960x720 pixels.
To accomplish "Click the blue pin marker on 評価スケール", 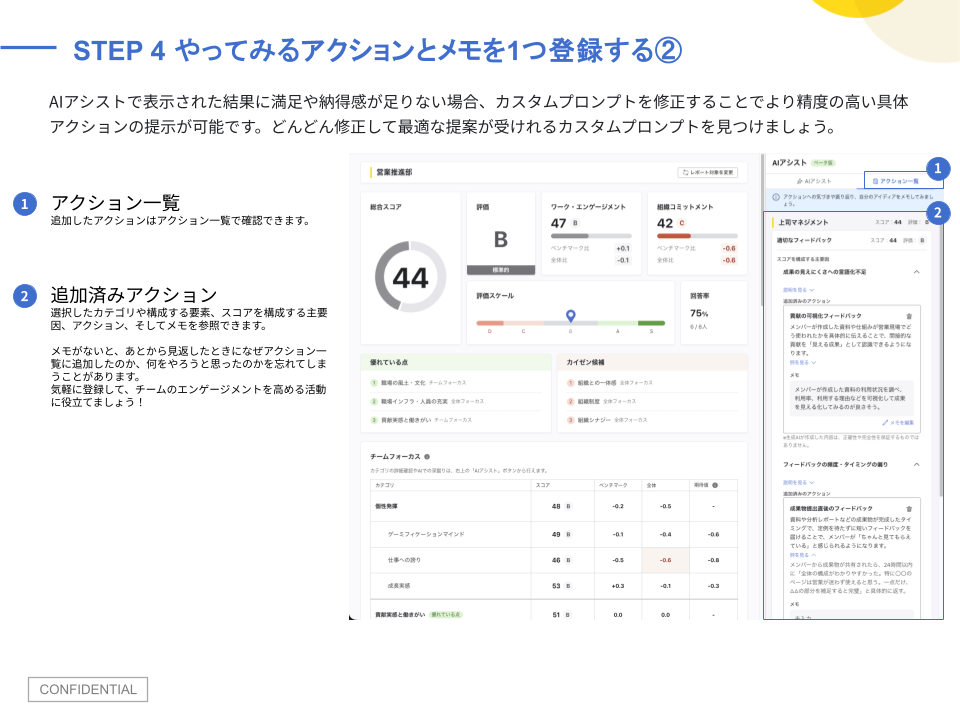I will [571, 315].
